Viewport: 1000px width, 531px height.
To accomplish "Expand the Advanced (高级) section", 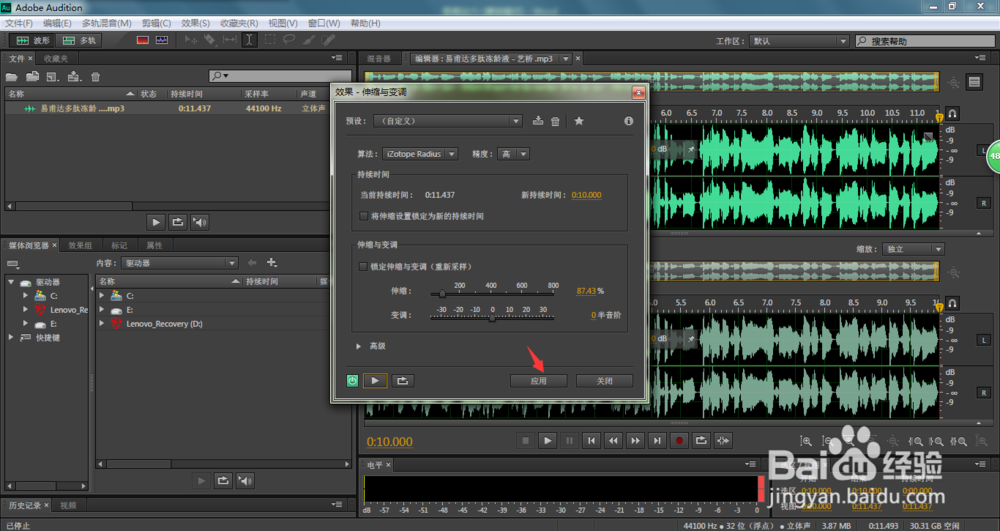I will tap(358, 346).
